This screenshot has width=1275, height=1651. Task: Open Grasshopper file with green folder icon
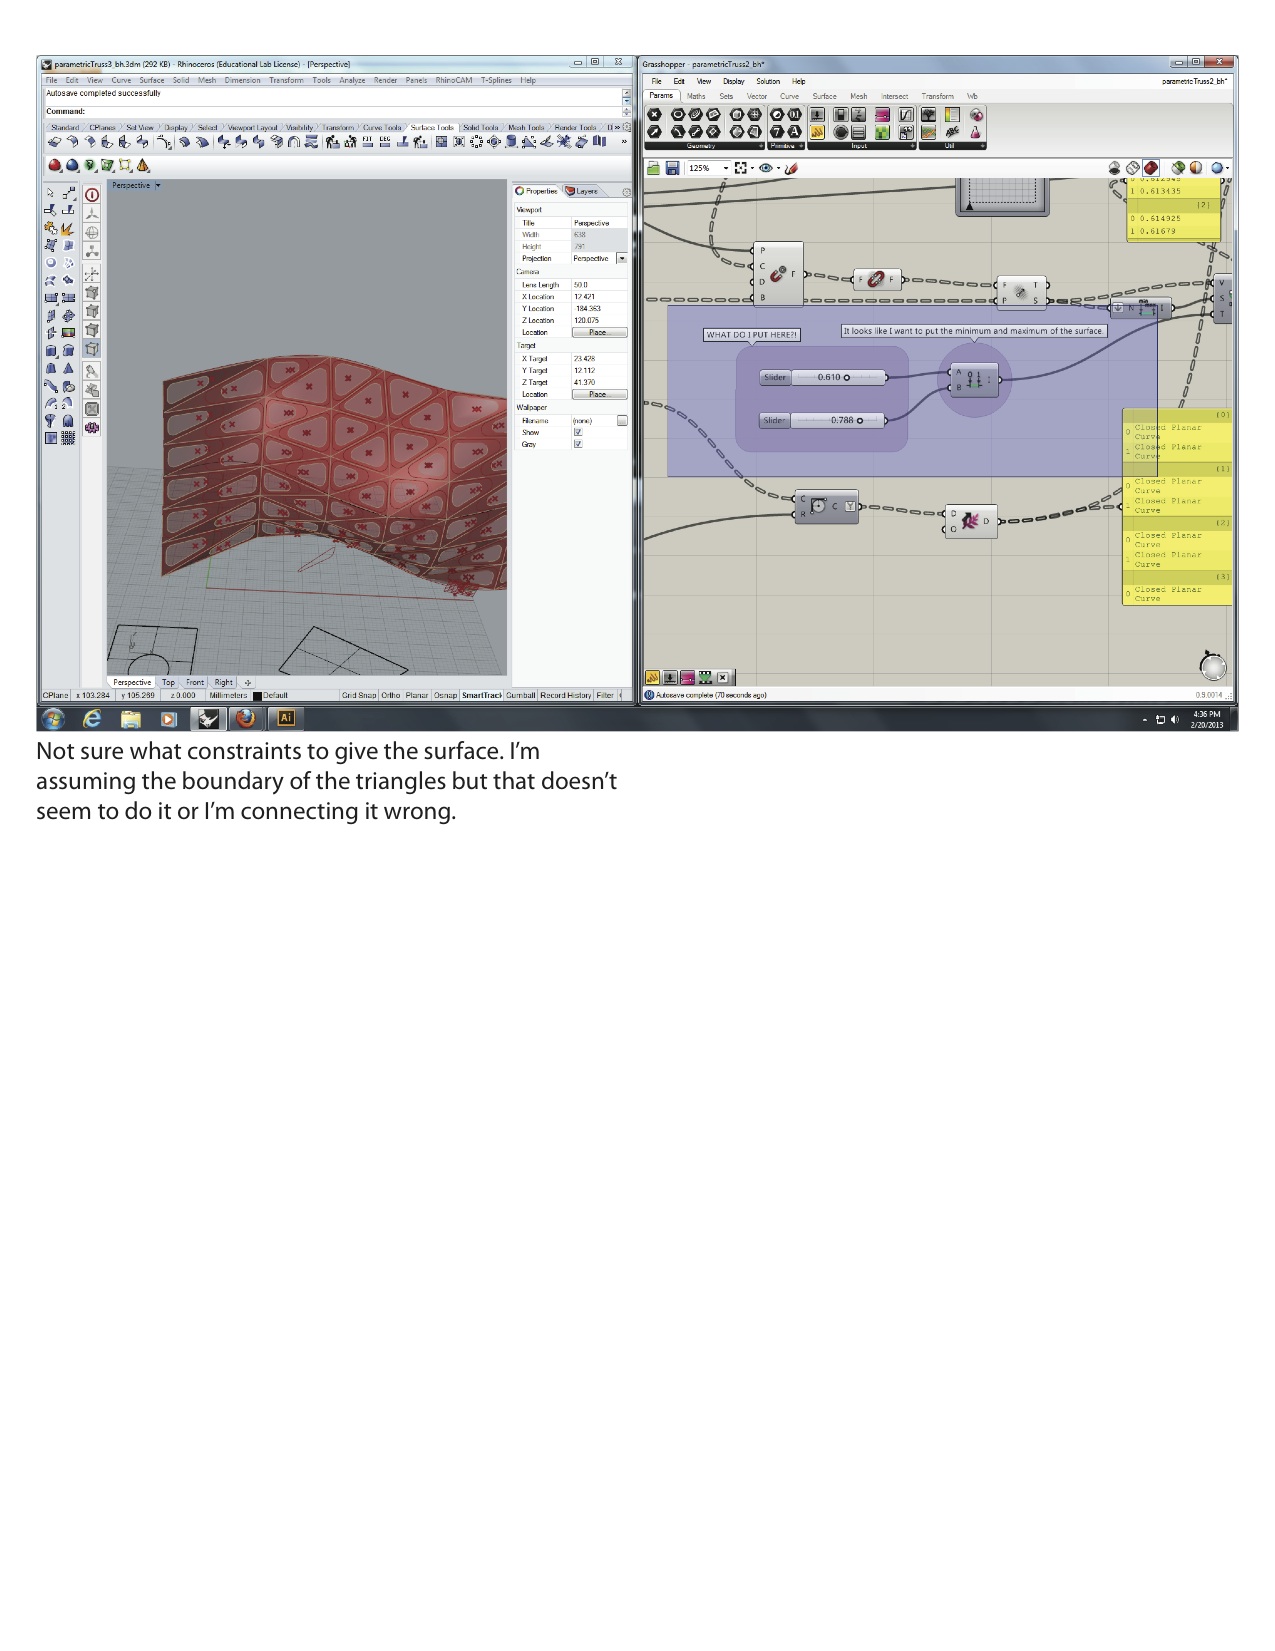(x=653, y=168)
